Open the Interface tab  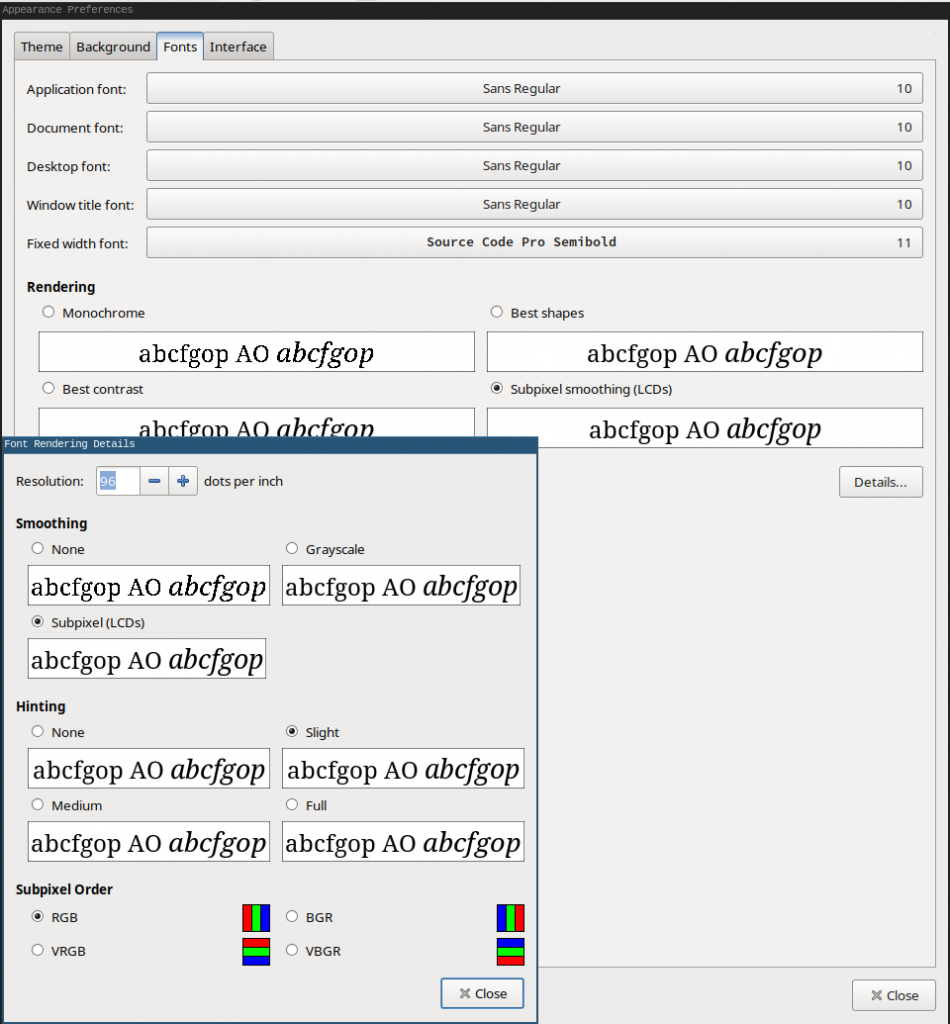(x=238, y=47)
